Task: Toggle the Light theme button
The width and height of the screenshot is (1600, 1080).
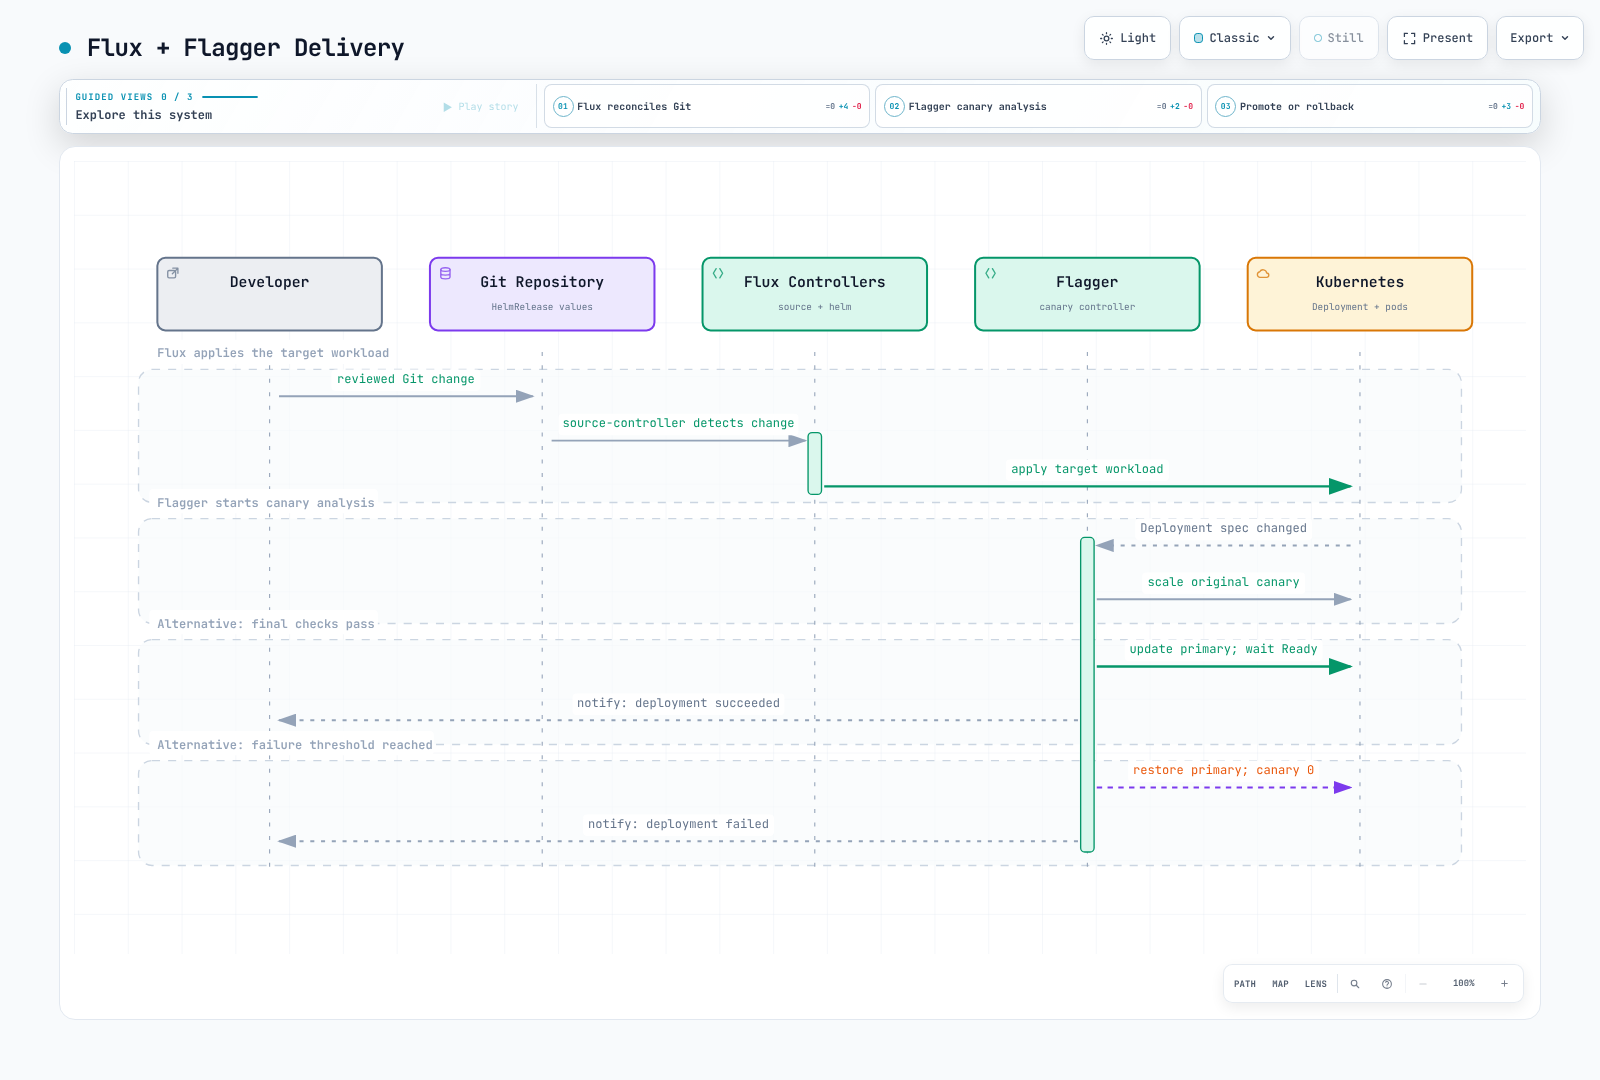Action: click(1127, 38)
